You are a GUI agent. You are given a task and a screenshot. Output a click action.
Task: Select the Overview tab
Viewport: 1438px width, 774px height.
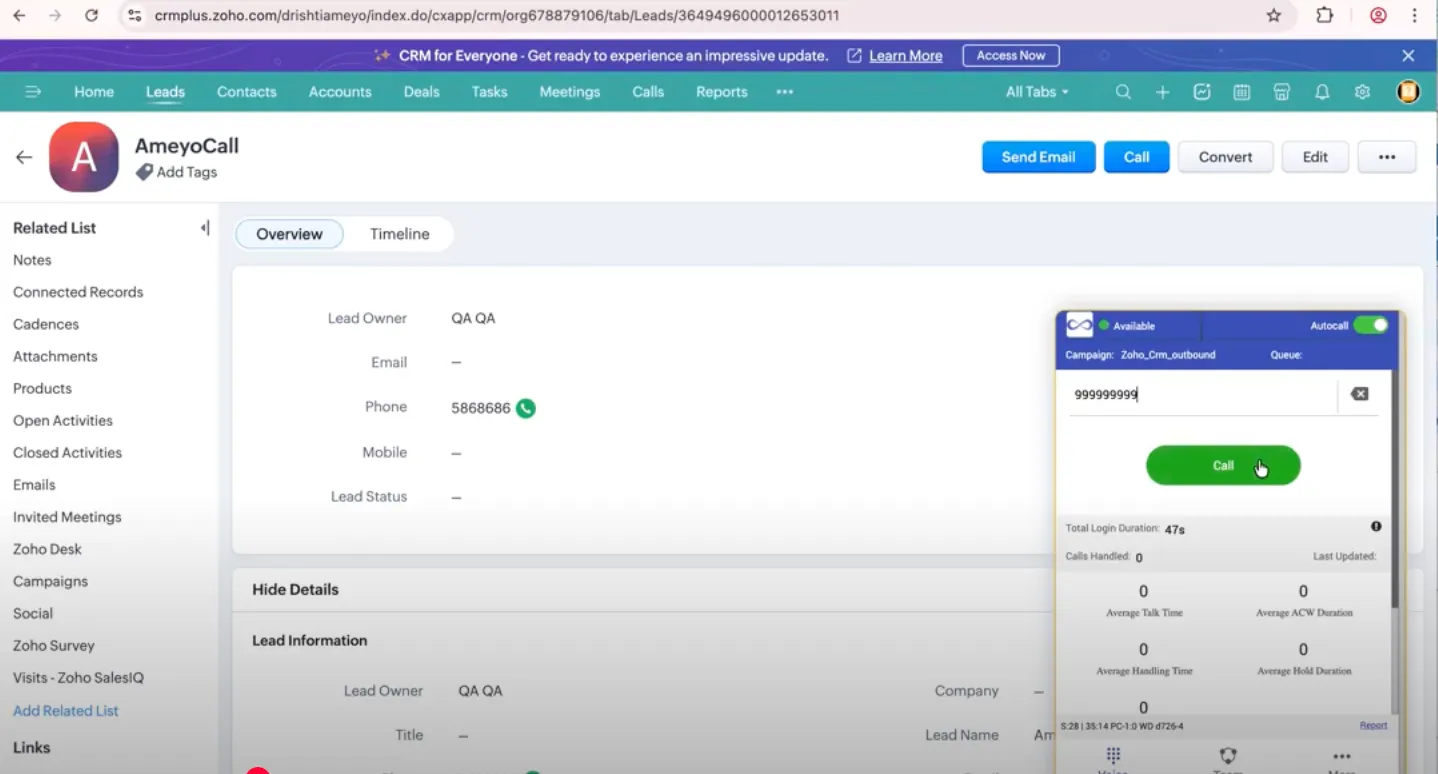(x=289, y=234)
